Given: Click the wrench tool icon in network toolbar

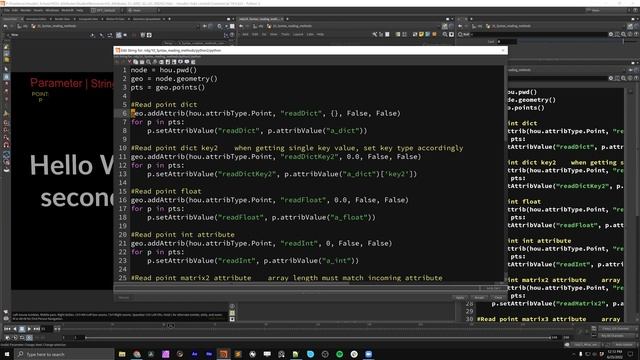Looking at the screenshot, I should coord(374,35).
